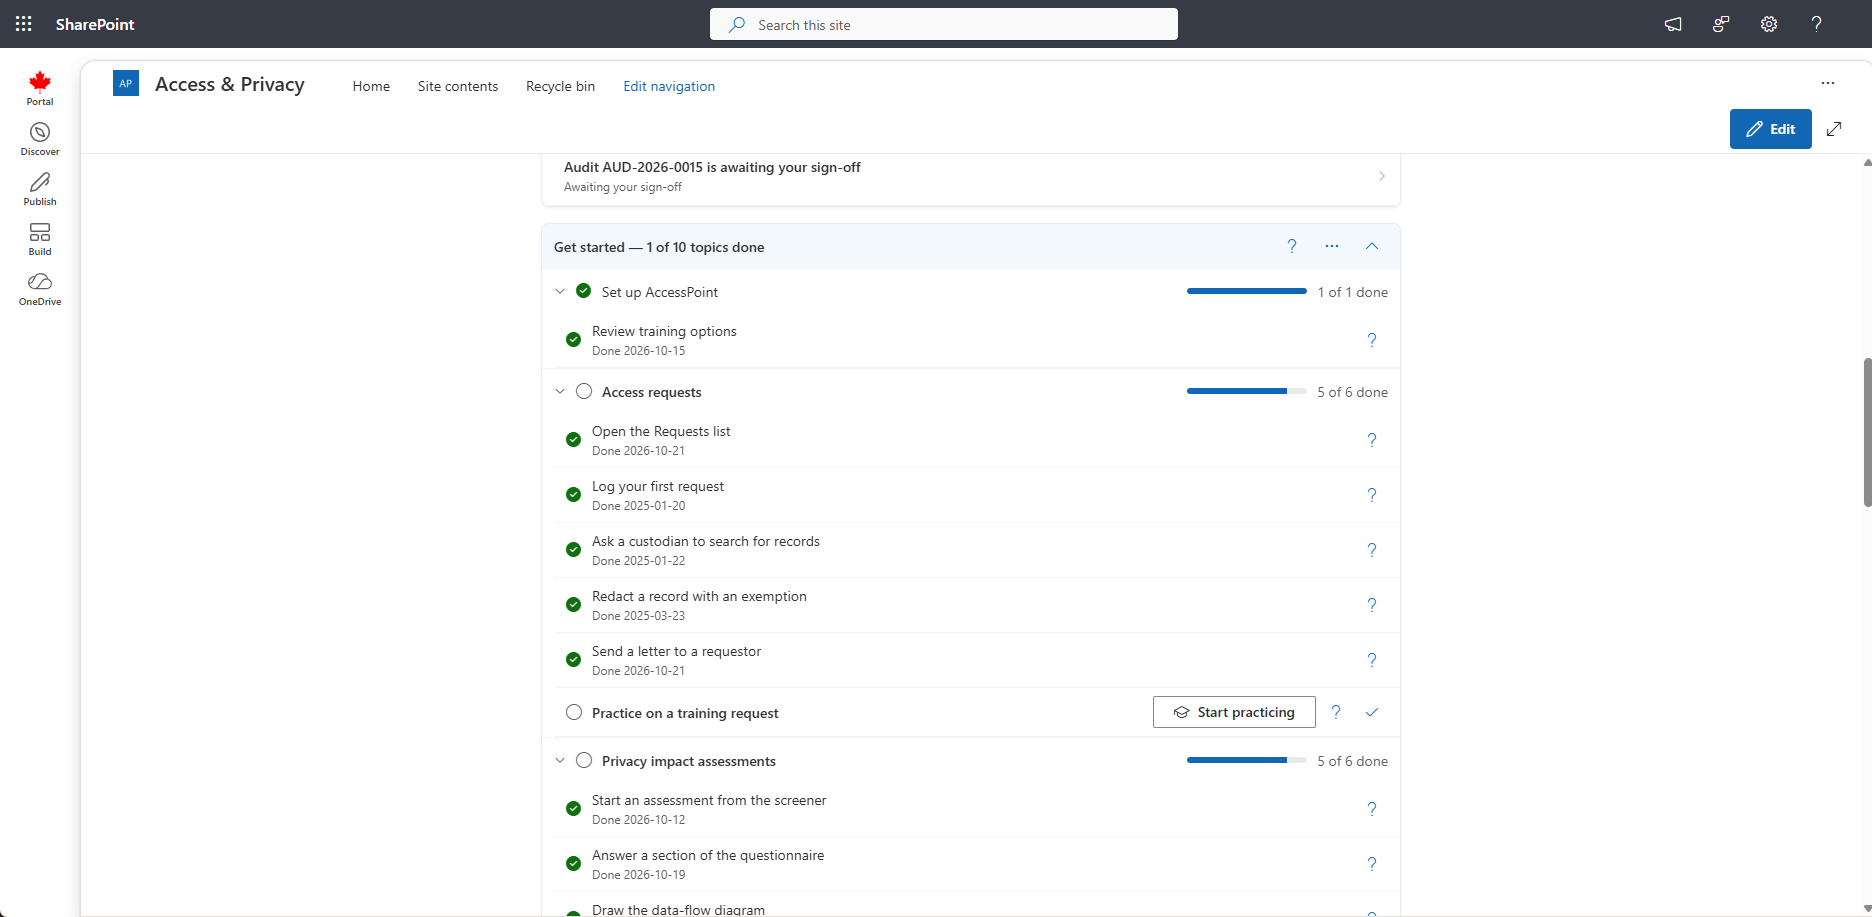This screenshot has width=1872, height=917.
Task: Click the Start practicing button
Action: click(x=1234, y=712)
